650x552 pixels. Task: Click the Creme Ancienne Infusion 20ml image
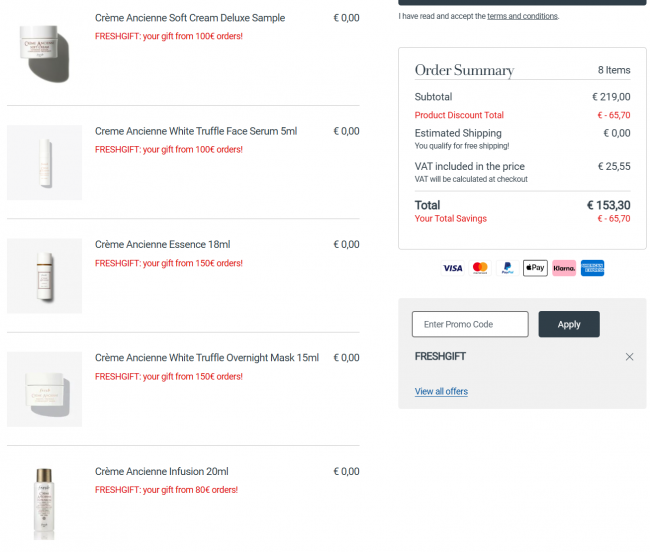[x=44, y=502]
